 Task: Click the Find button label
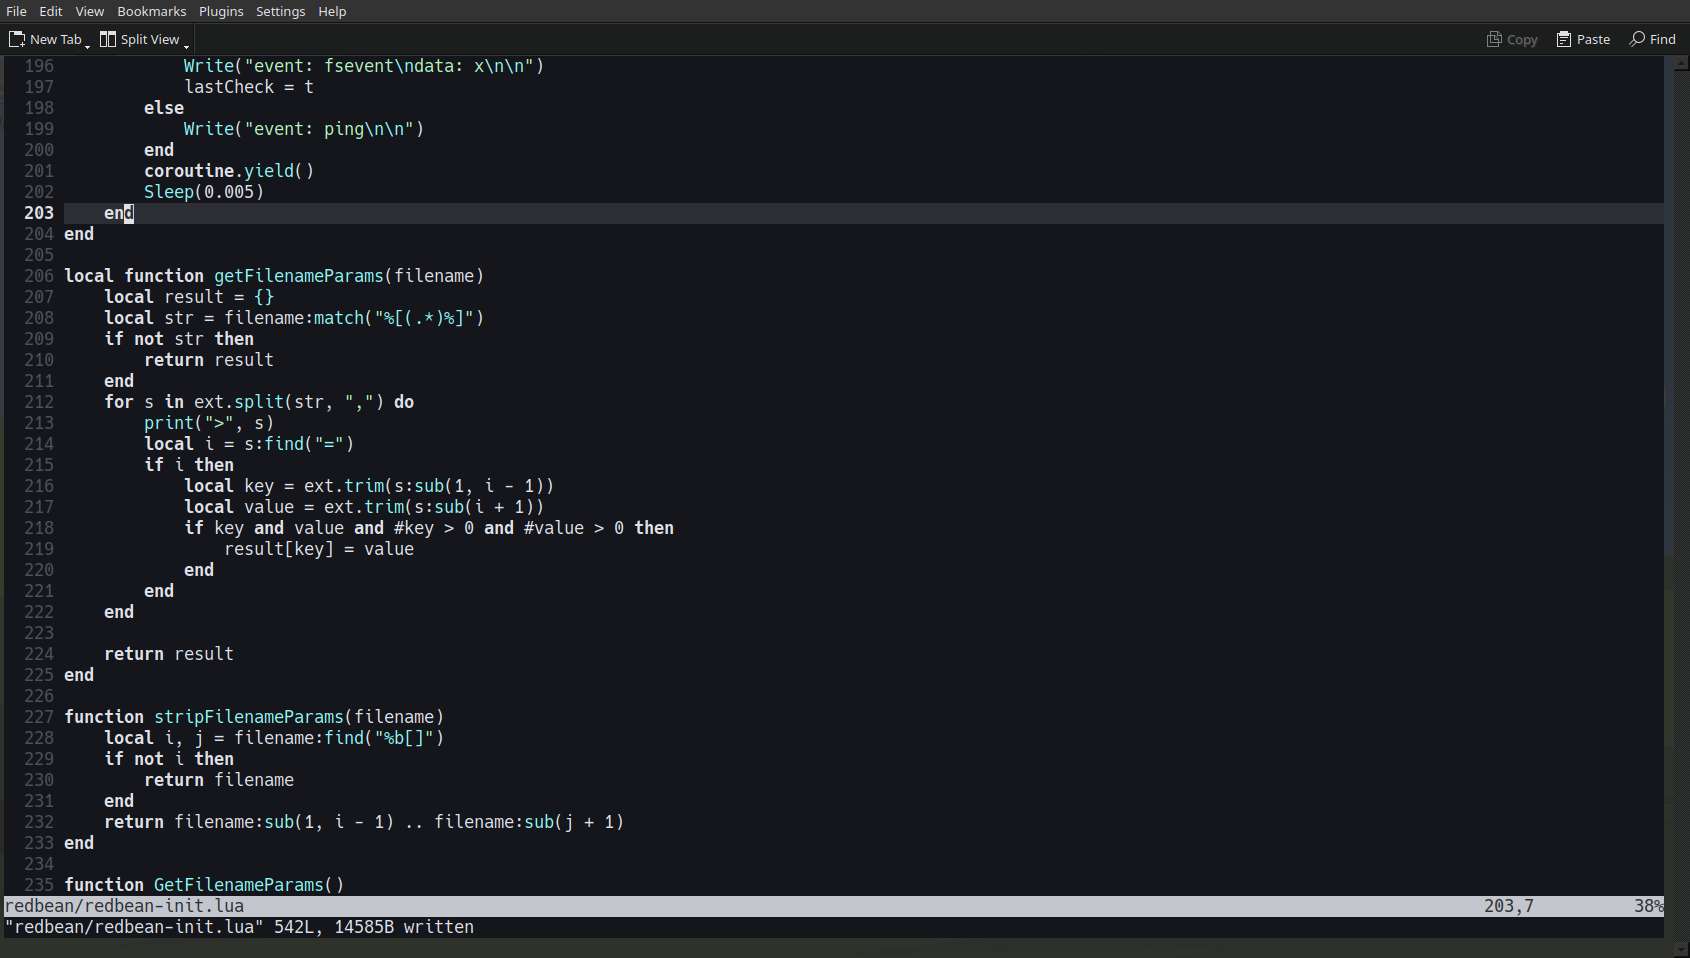(x=1663, y=39)
